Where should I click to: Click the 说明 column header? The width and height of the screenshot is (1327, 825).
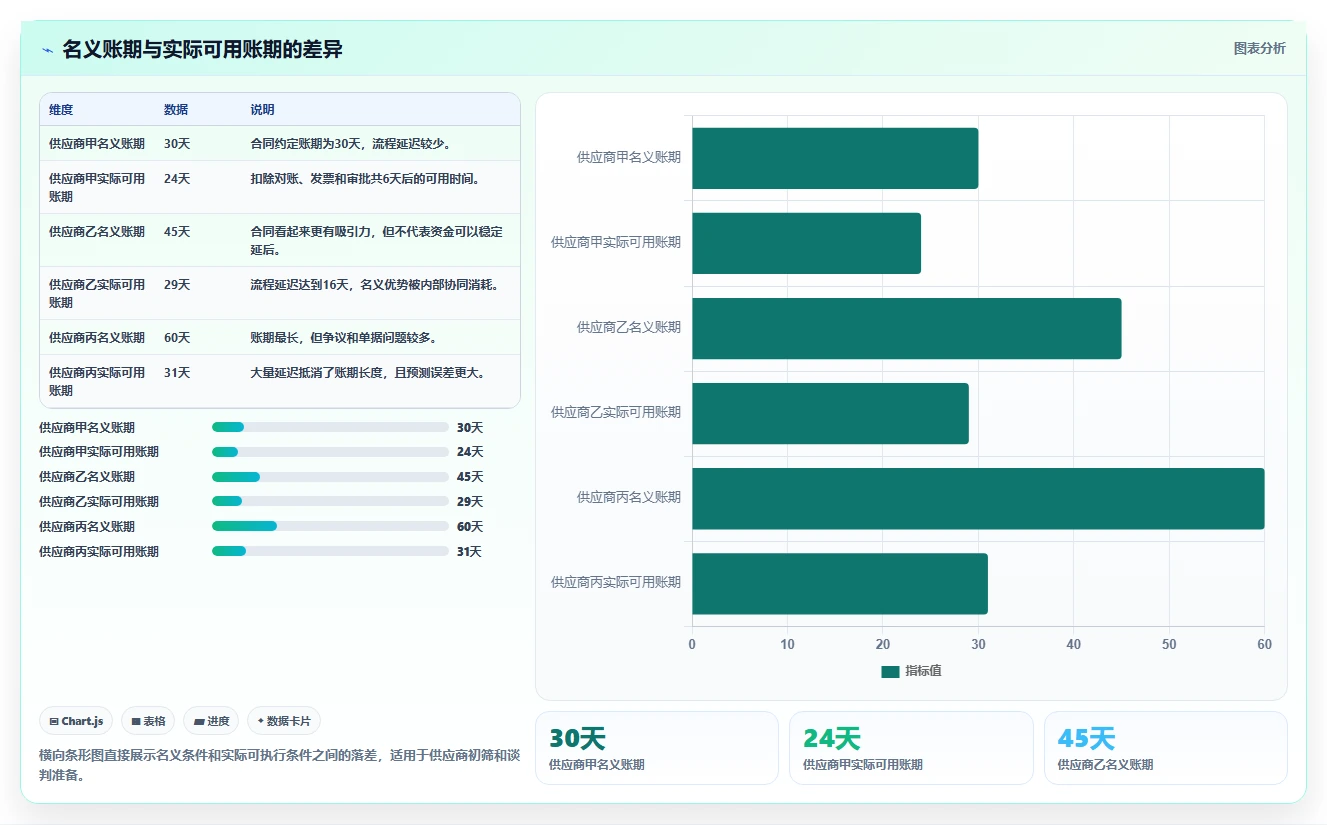pyautogui.click(x=262, y=110)
